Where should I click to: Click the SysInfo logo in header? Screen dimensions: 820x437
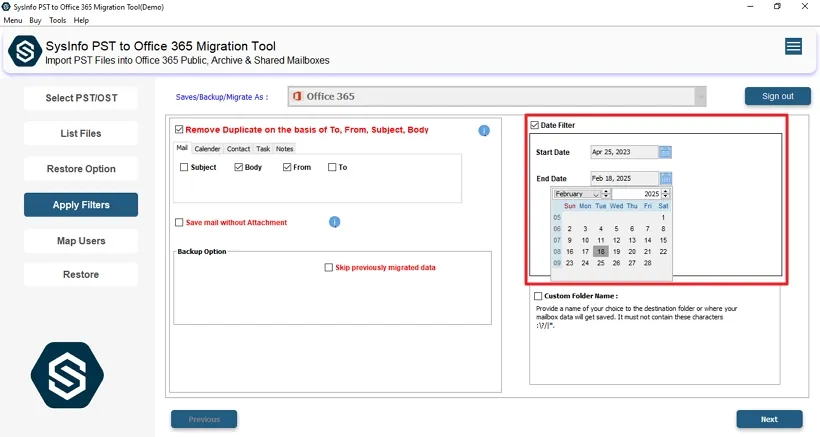(x=24, y=52)
